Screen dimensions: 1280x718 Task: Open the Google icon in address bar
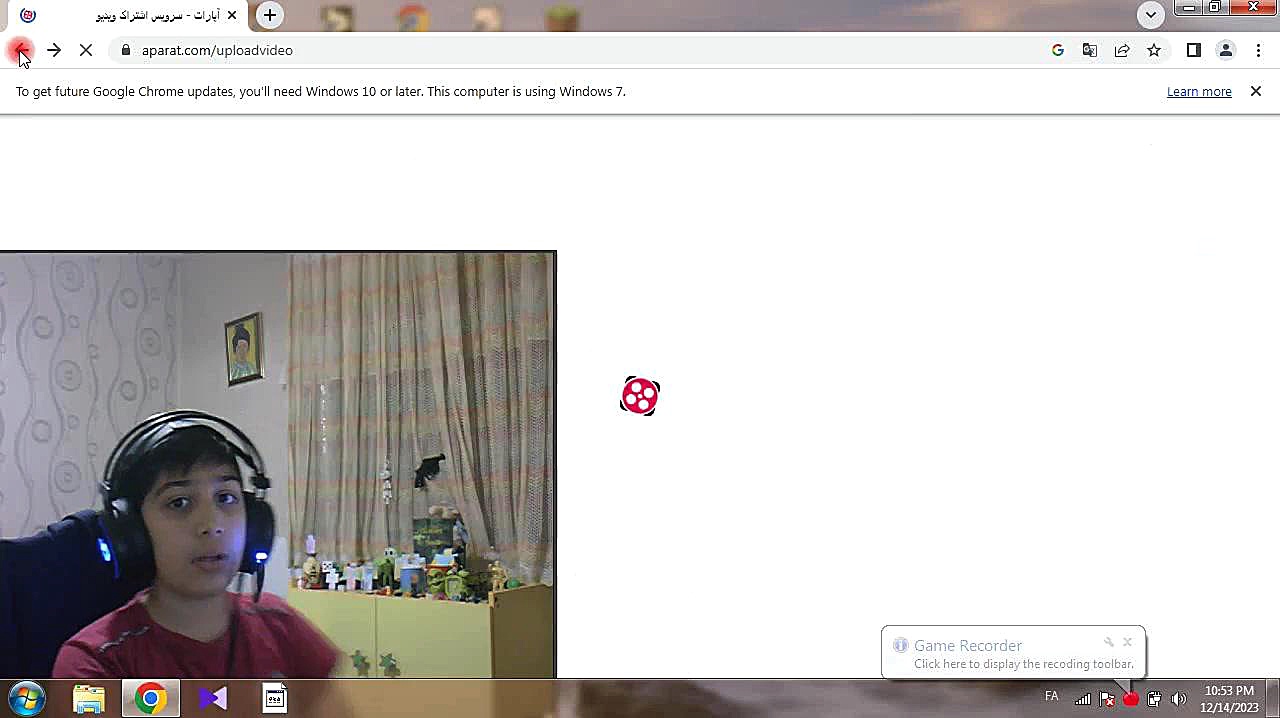[x=1058, y=50]
